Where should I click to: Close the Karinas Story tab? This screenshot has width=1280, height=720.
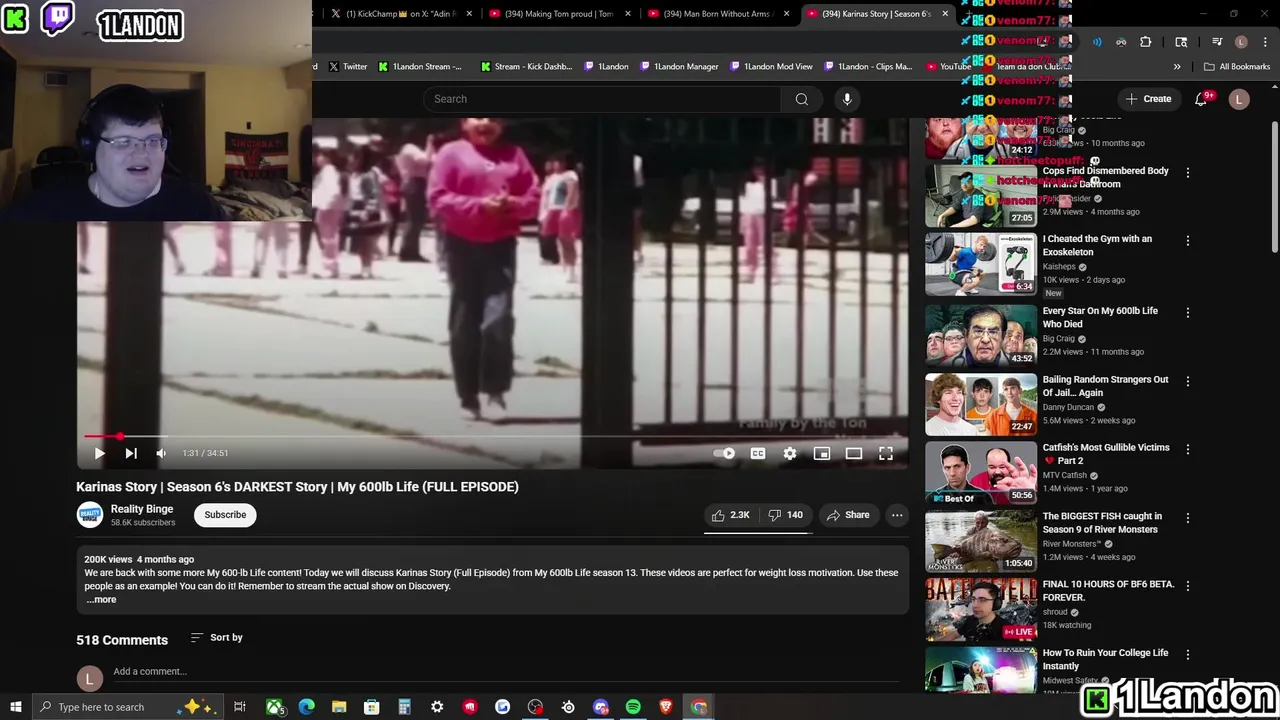(945, 14)
